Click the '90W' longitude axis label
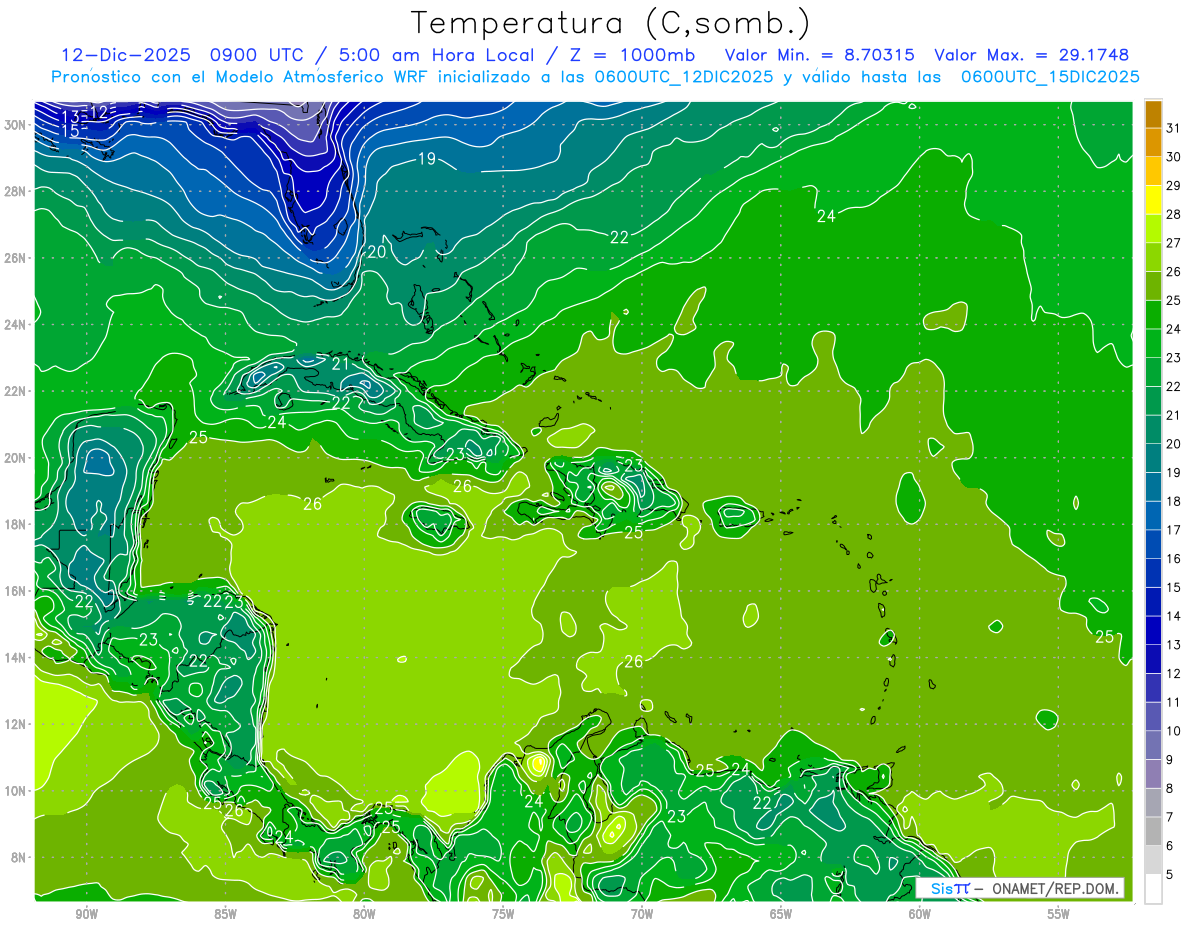The height and width of the screenshot is (927, 1200). pyautogui.click(x=87, y=913)
